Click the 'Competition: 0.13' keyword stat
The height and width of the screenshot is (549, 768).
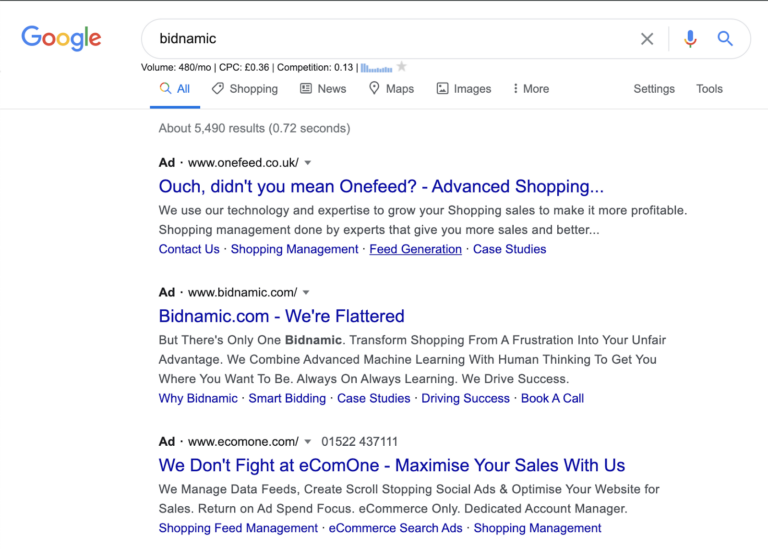(315, 68)
